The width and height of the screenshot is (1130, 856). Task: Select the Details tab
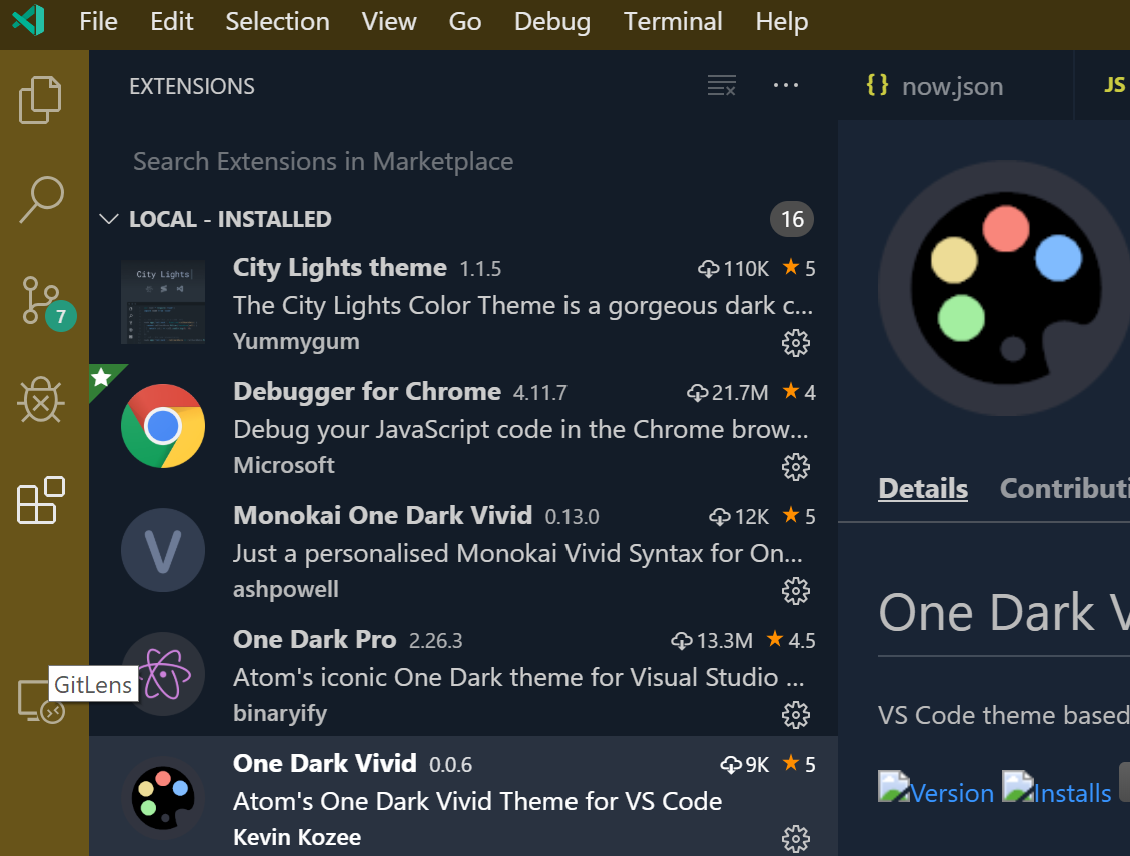pos(922,488)
